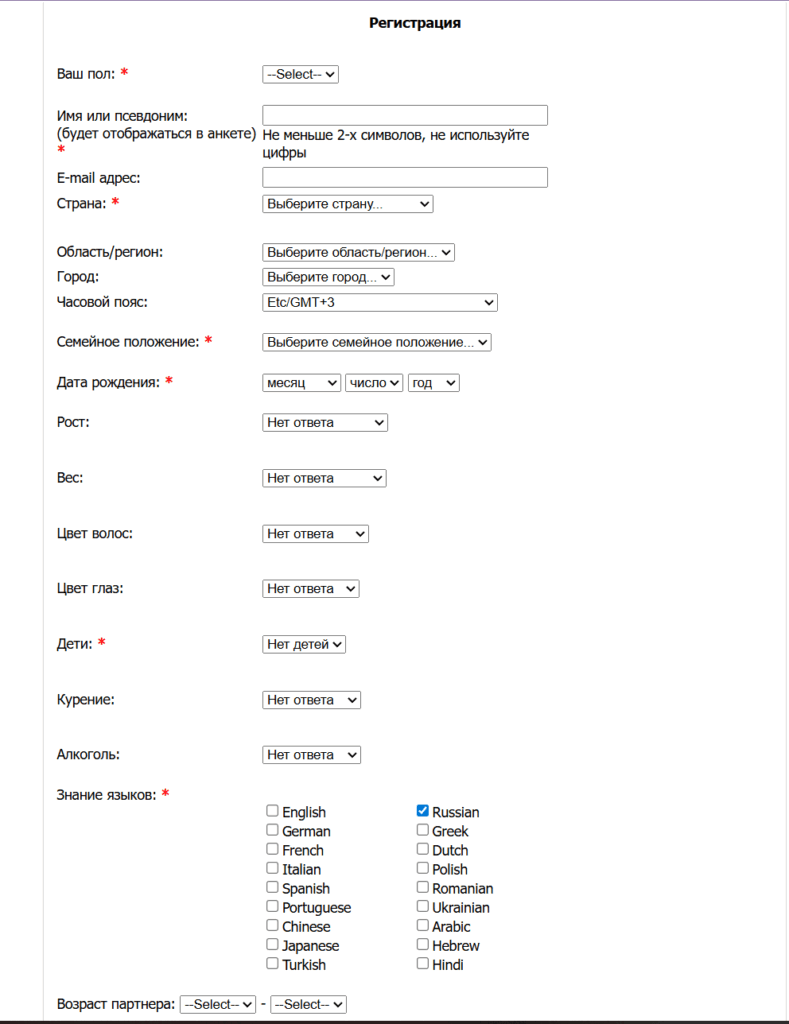Open the first Возраст партнера age dropdown
789x1024 pixels.
click(218, 1004)
